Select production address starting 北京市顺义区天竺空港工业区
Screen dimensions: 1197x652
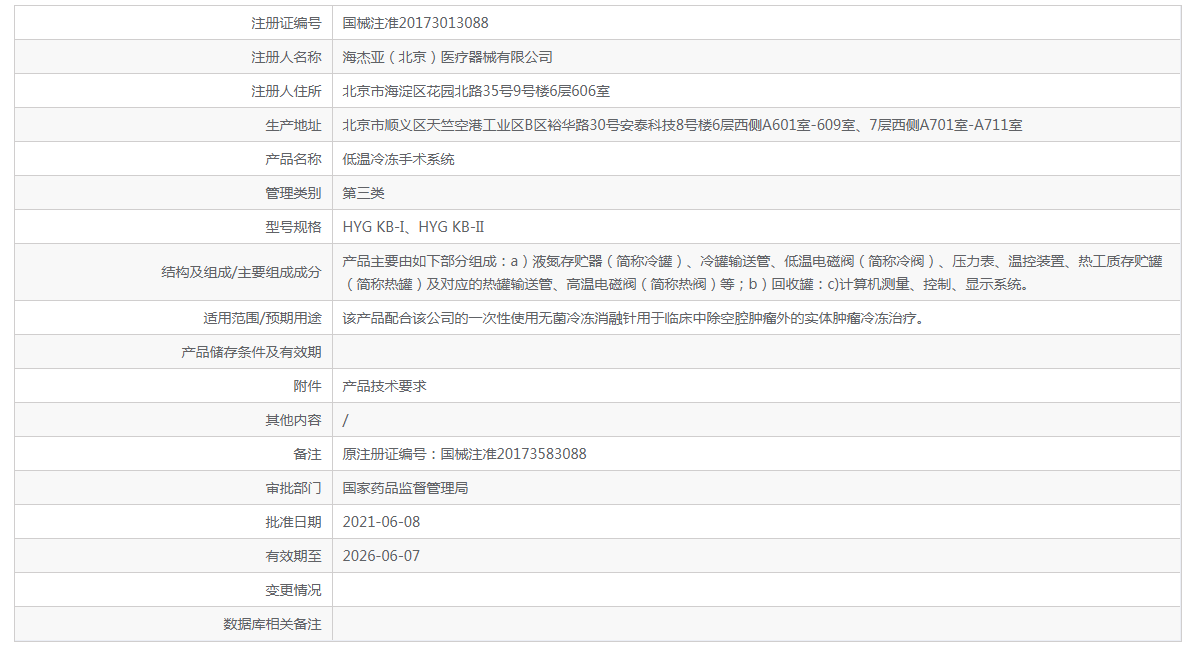(x=682, y=125)
